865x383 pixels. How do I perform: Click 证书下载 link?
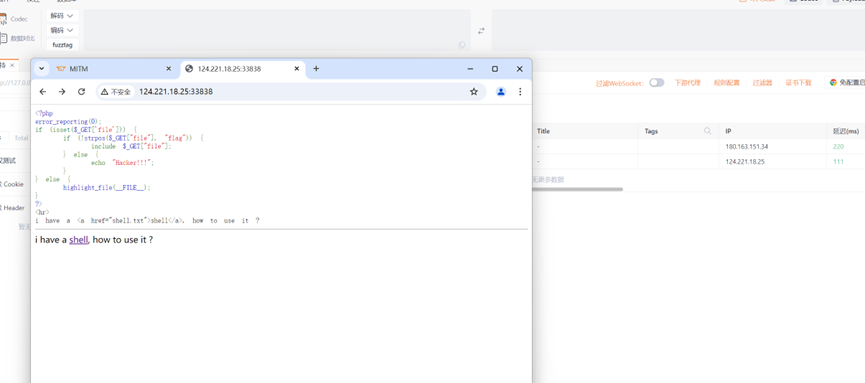[798, 83]
